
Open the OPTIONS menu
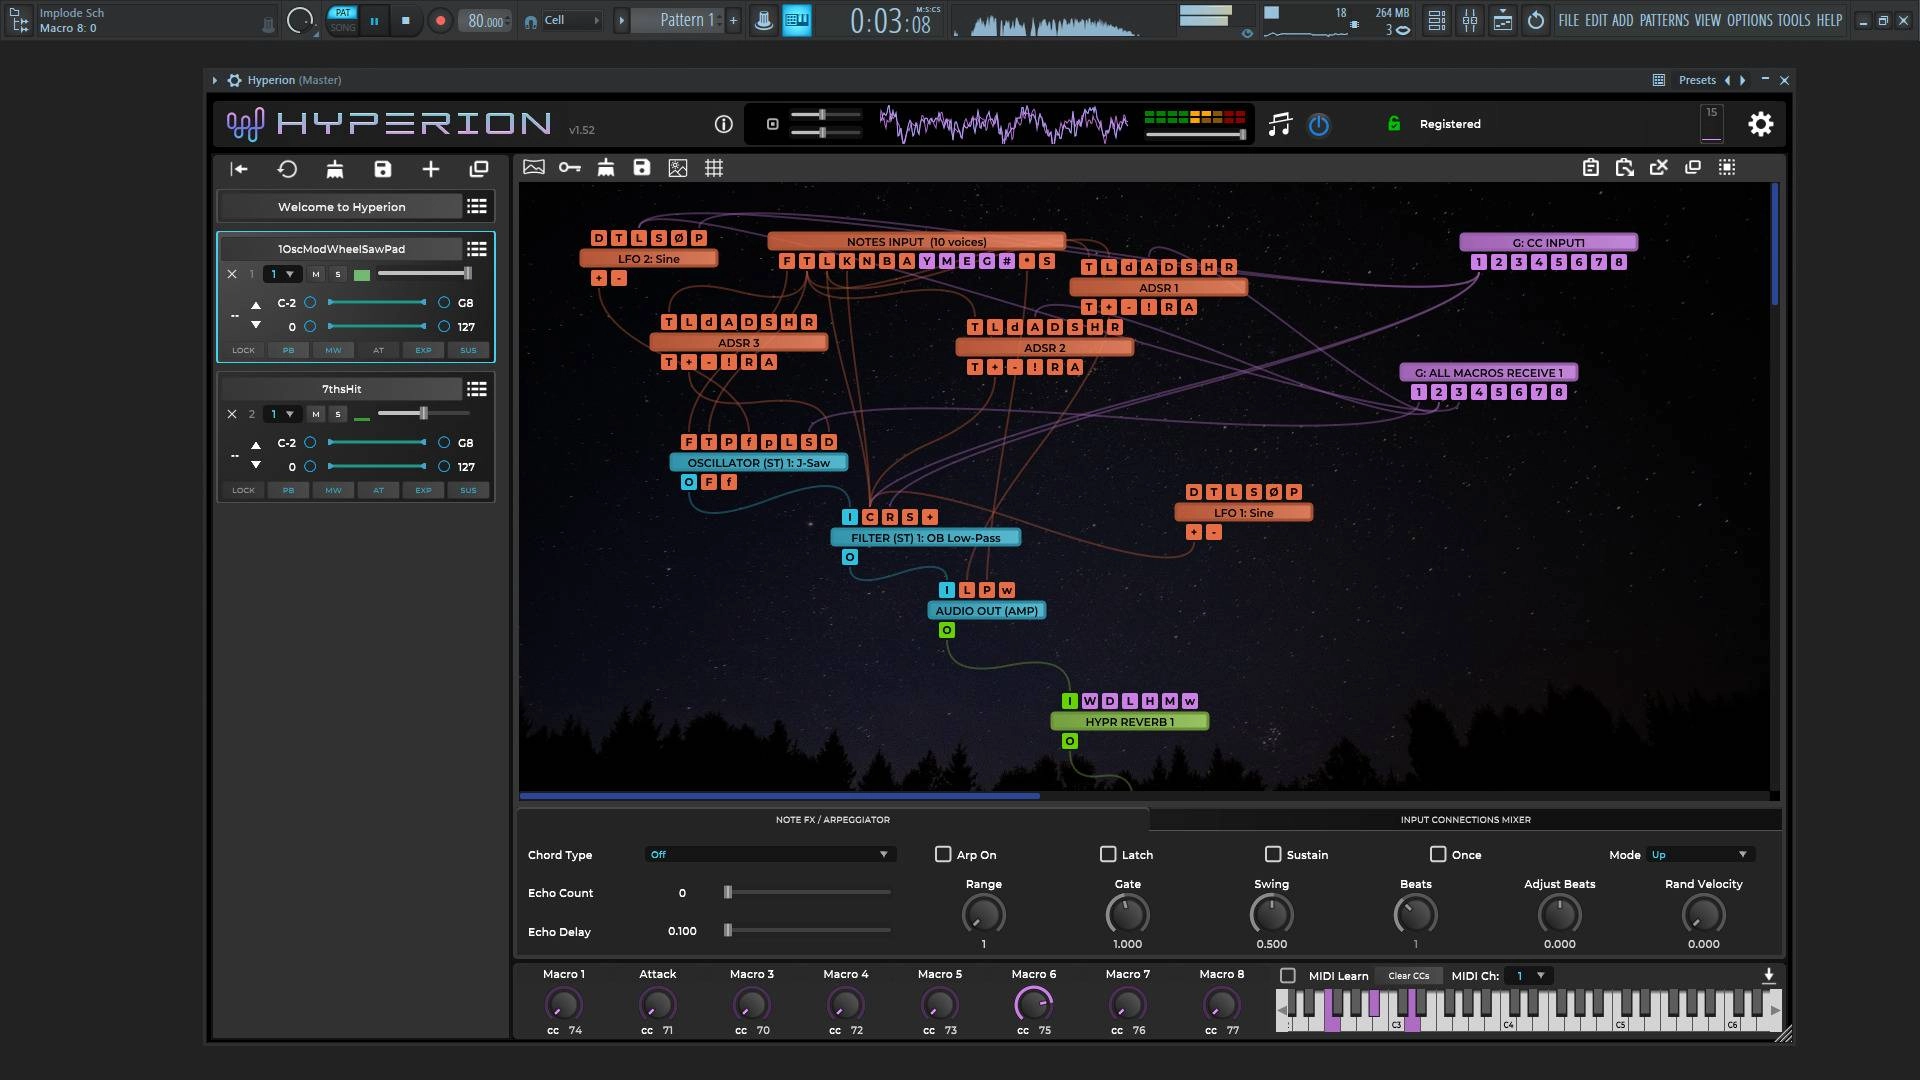[1749, 20]
